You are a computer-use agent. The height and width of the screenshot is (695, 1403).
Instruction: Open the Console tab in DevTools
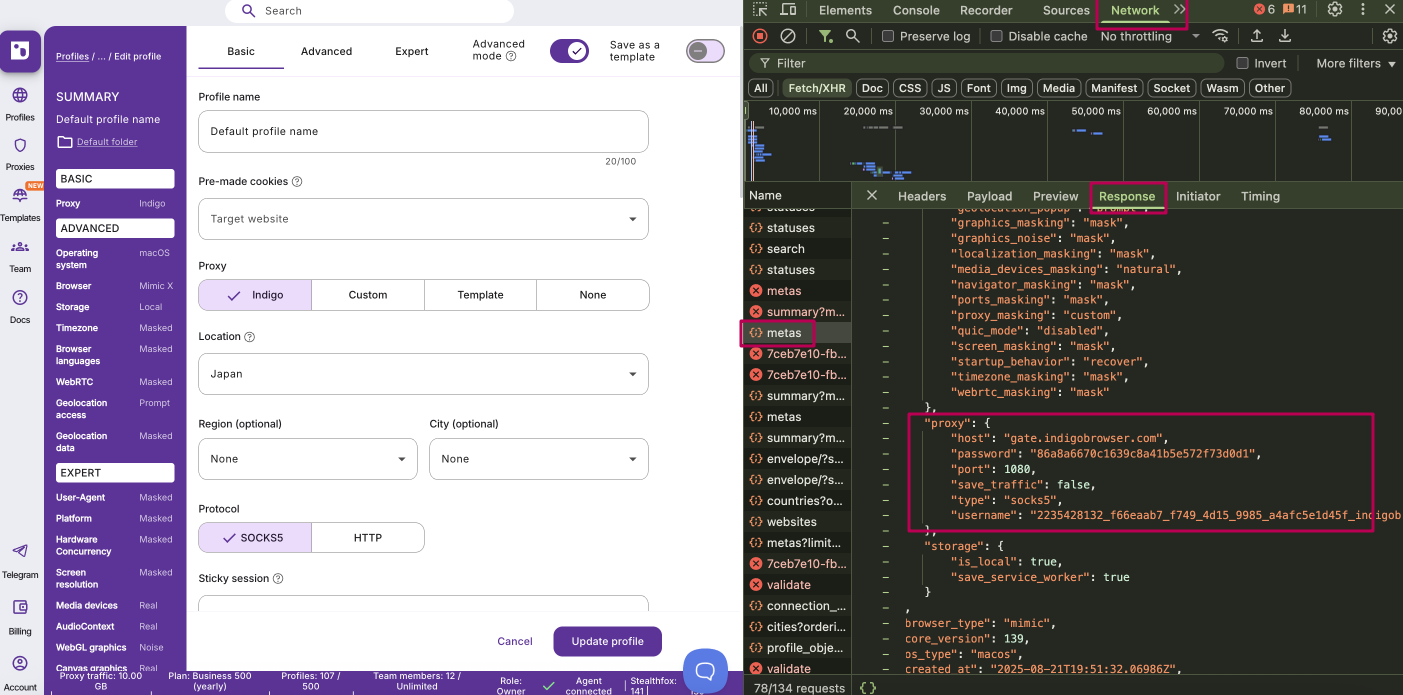pos(916,10)
